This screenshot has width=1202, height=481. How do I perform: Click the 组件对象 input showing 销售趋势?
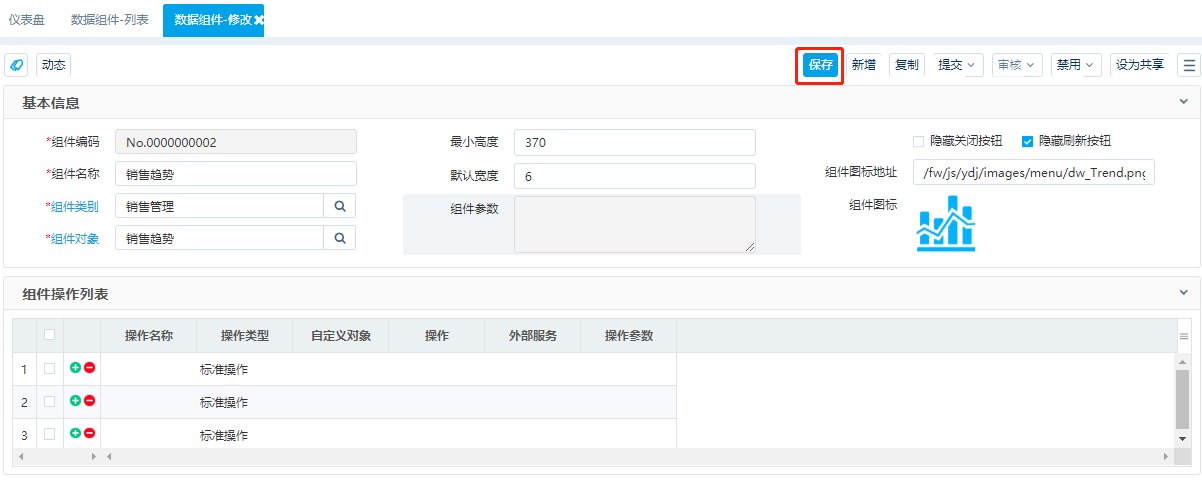pyautogui.click(x=220, y=238)
